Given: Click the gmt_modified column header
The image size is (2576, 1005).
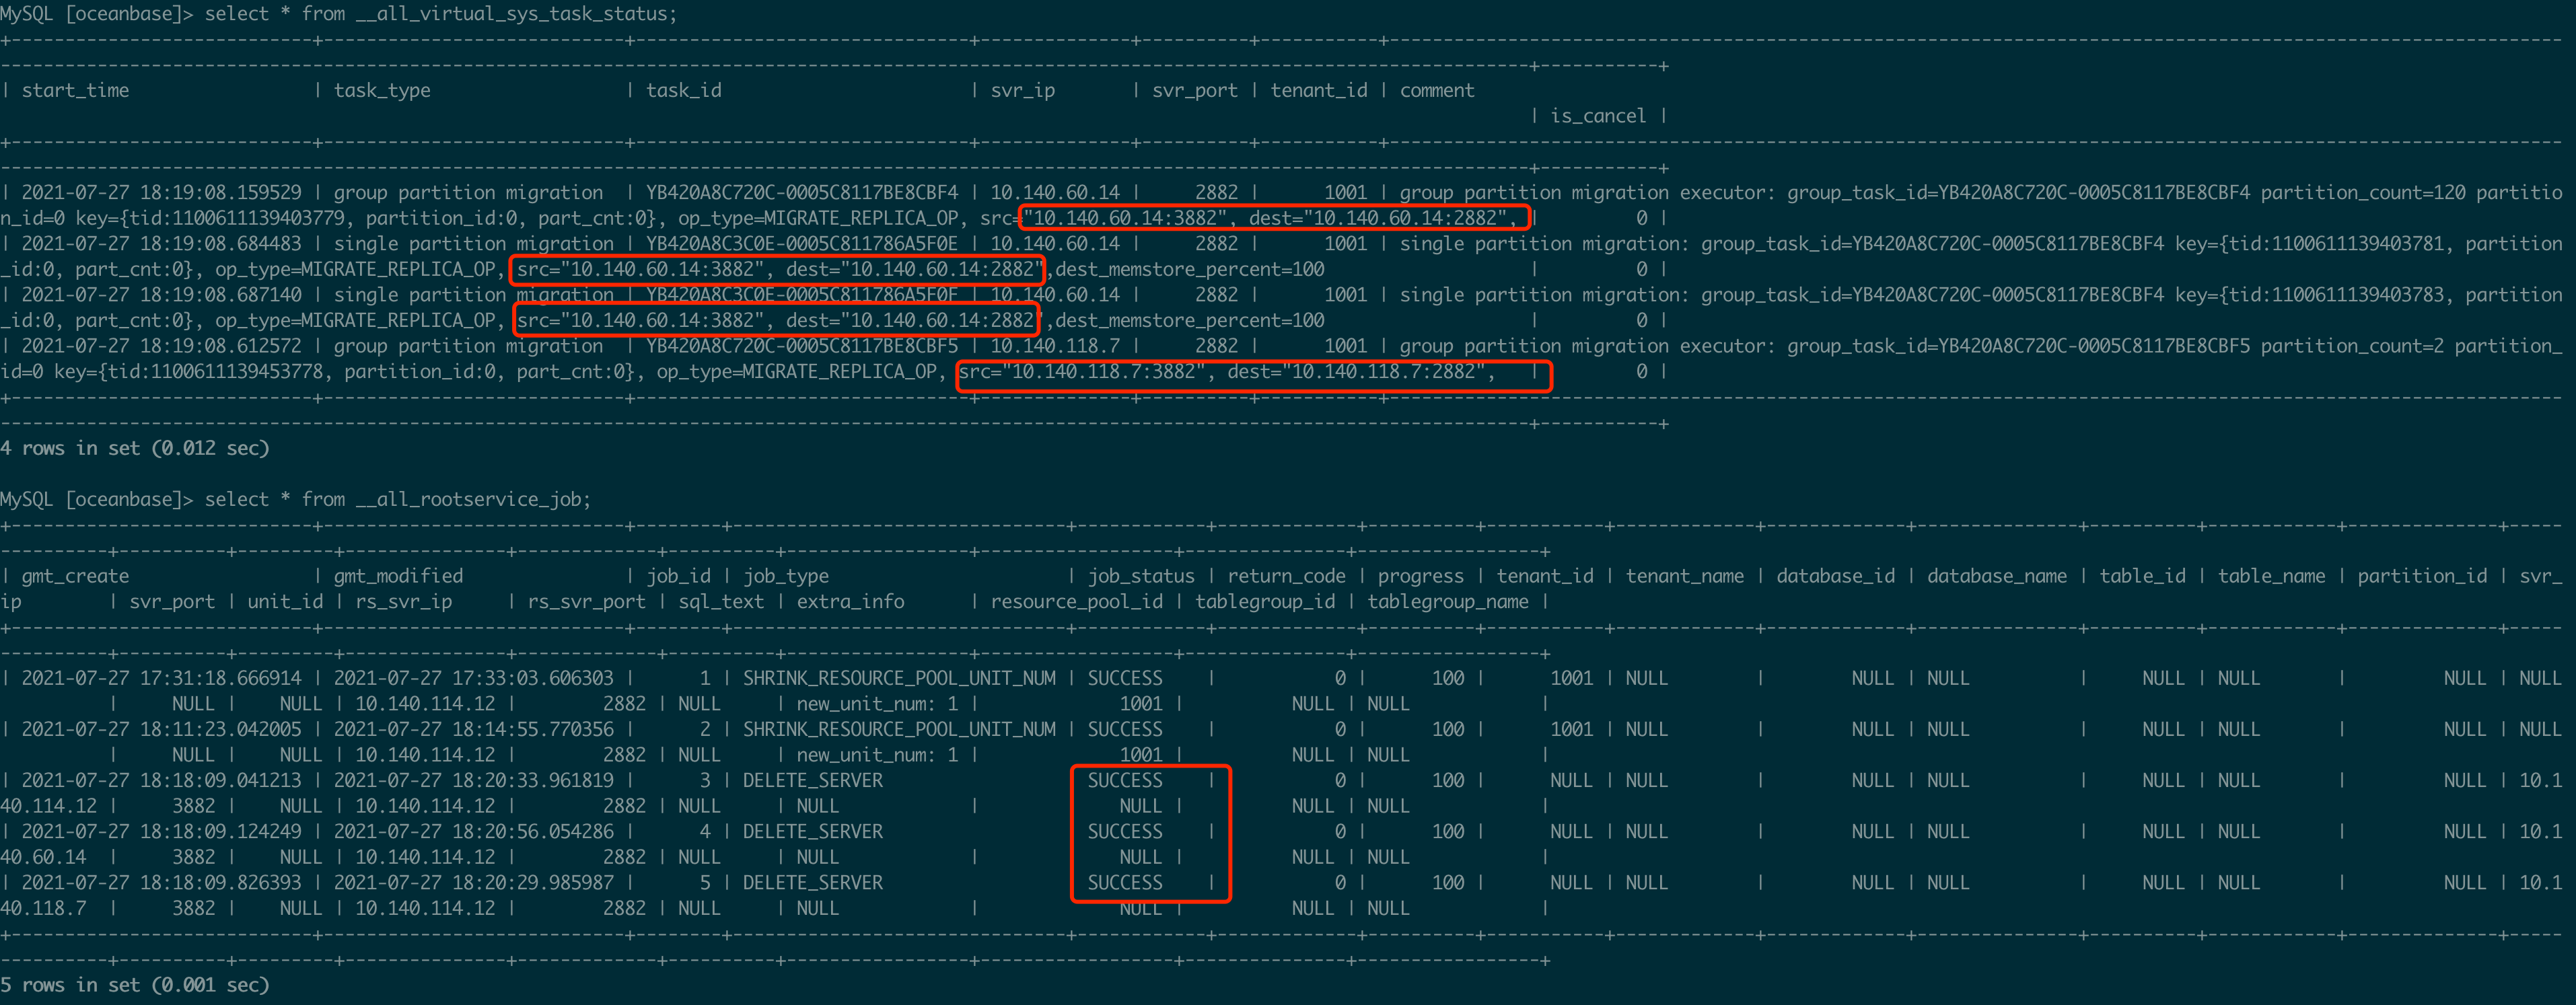Looking at the screenshot, I should 398,576.
